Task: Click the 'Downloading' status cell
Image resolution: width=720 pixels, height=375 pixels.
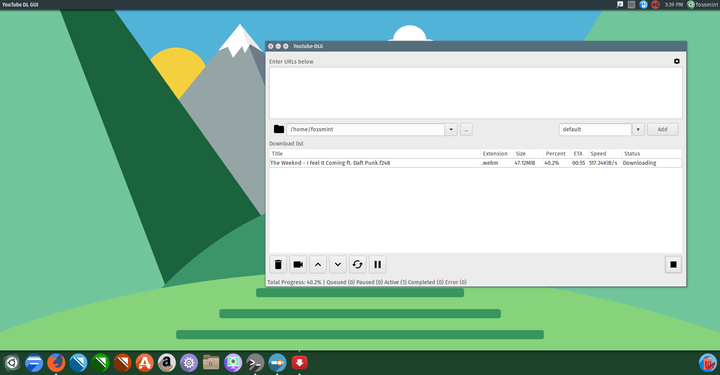Action: point(639,163)
